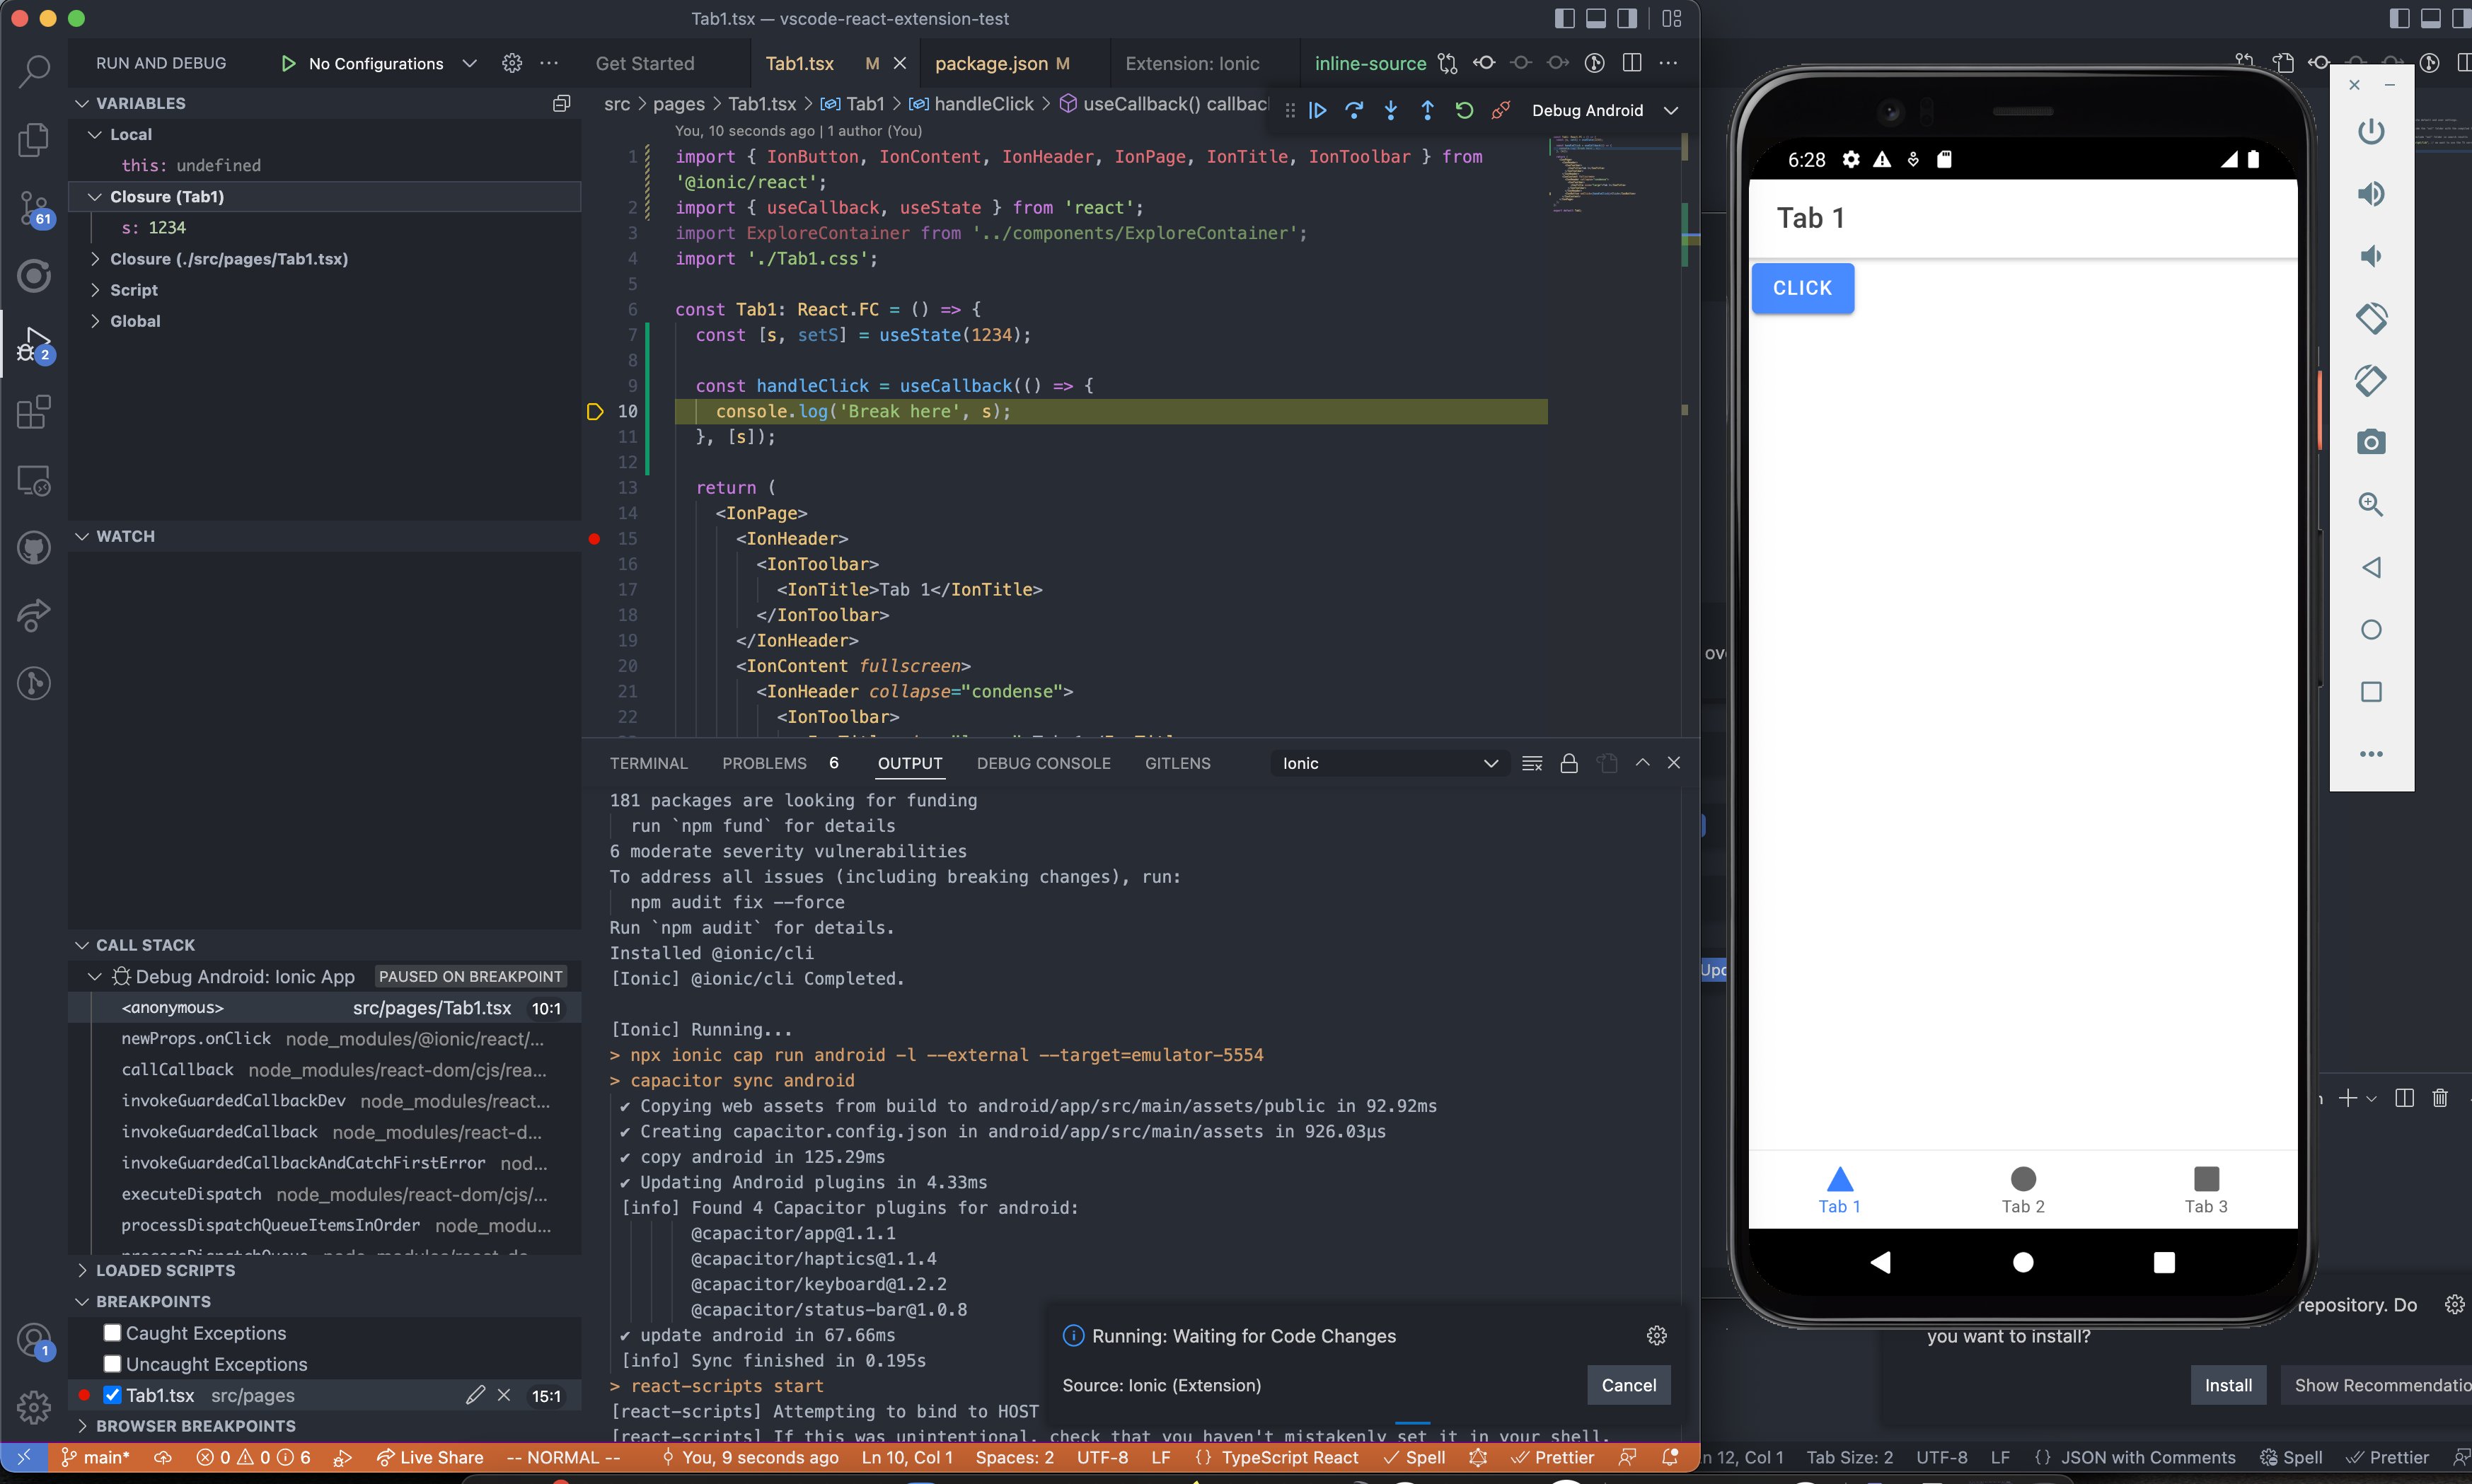Click the Step Over debug icon
Viewport: 2472px width, 1484px height.
click(x=1354, y=110)
